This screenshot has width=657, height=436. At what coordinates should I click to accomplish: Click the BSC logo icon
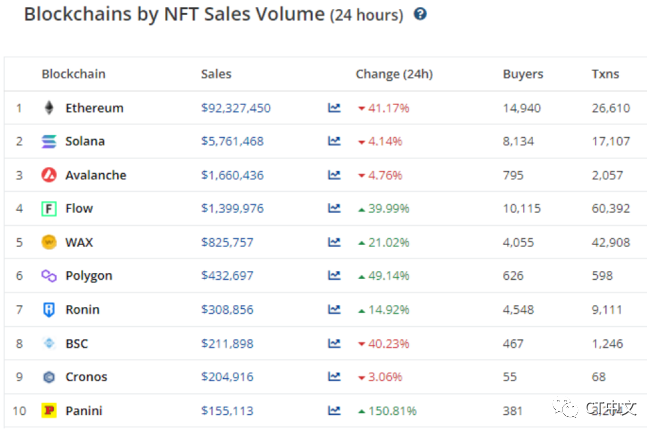[49, 343]
